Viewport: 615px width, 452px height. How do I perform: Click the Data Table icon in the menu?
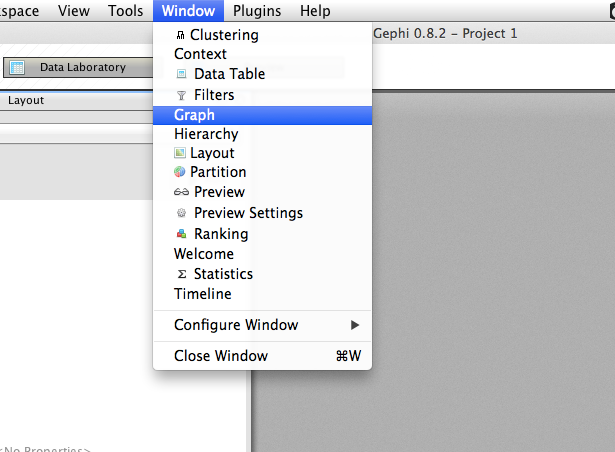click(x=181, y=74)
